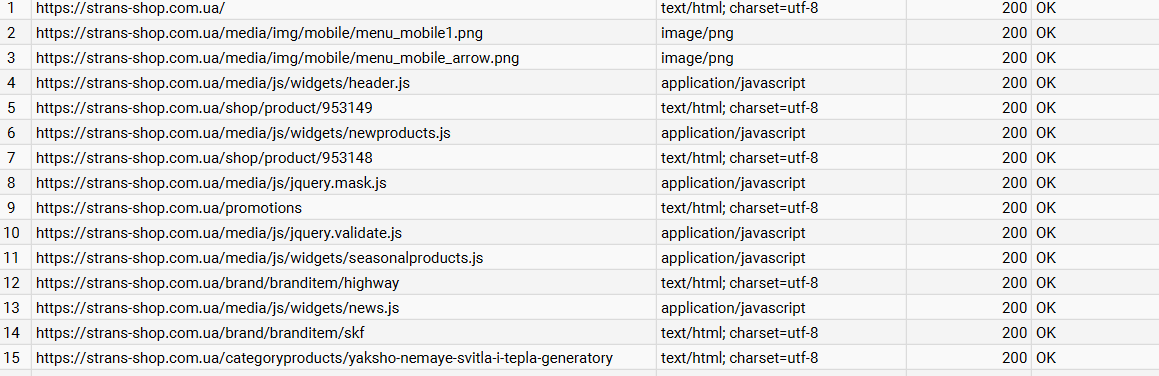The image size is (1159, 376).
Task: Click the promotions page URL
Action: pyautogui.click(x=169, y=208)
